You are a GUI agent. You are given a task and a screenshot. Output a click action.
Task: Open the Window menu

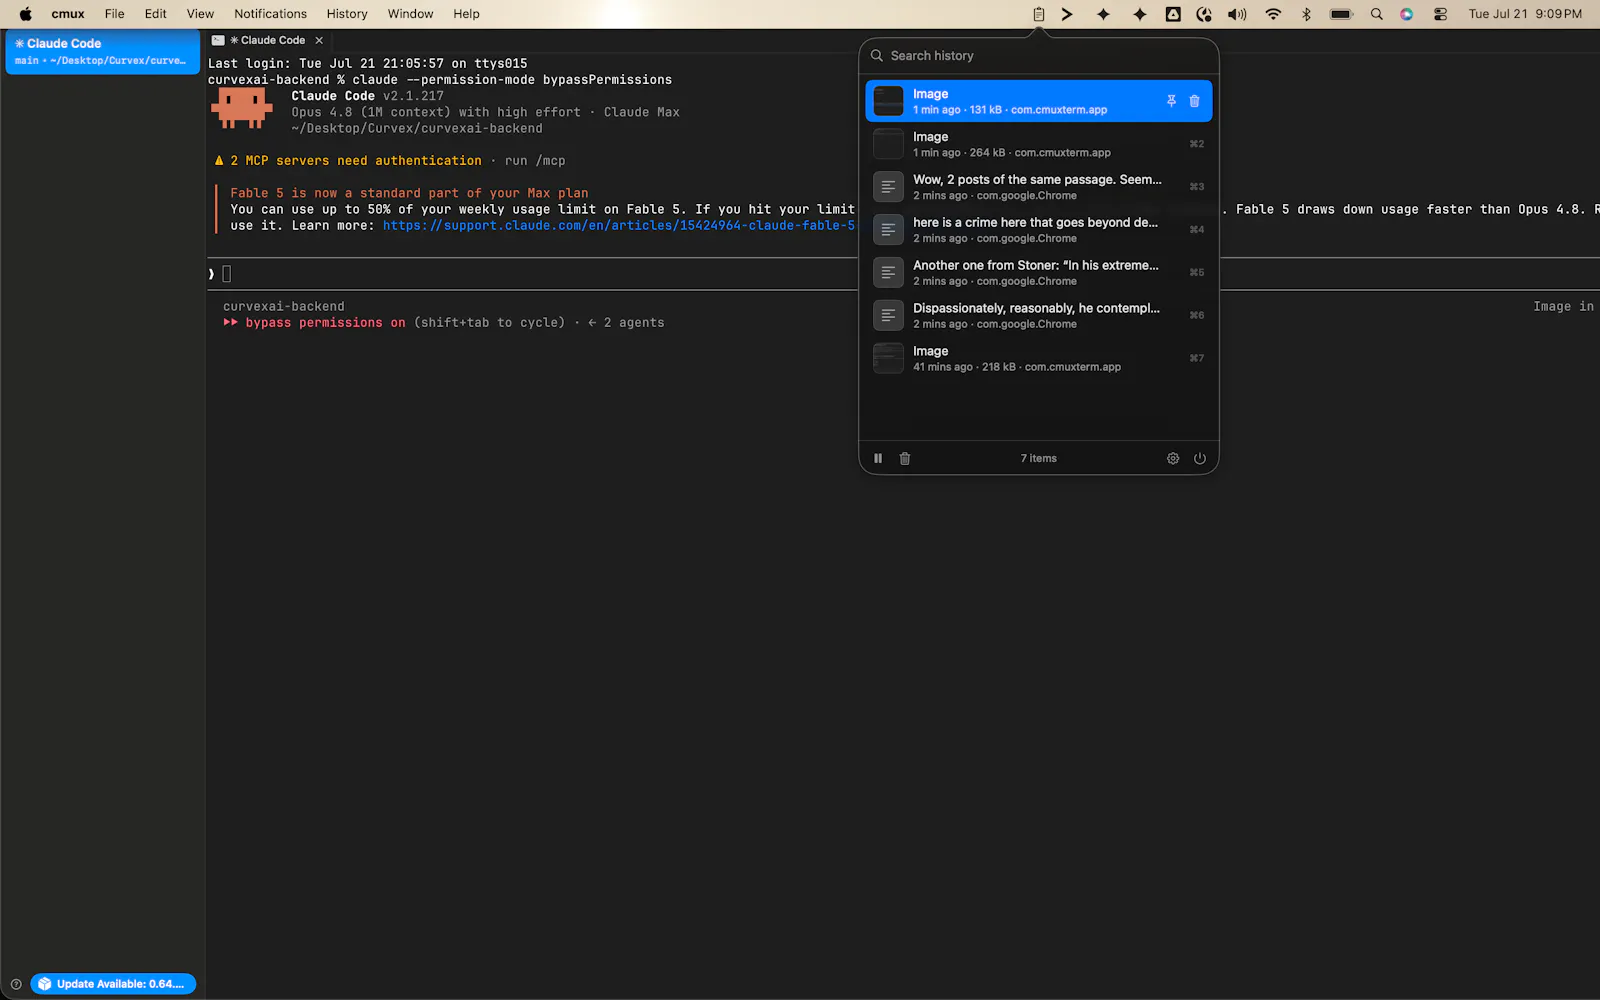click(410, 14)
